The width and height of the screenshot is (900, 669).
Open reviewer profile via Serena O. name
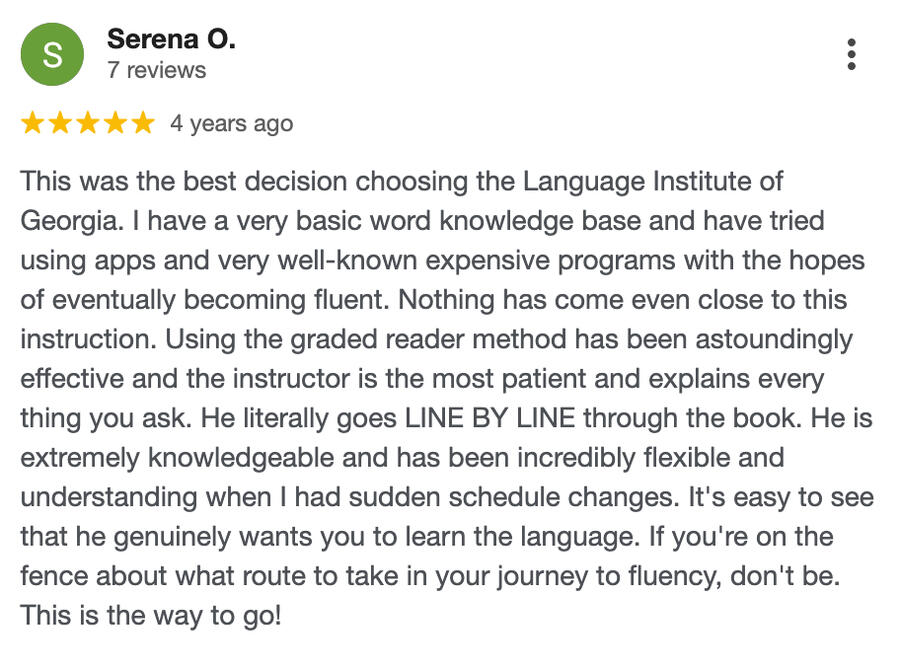coord(171,40)
